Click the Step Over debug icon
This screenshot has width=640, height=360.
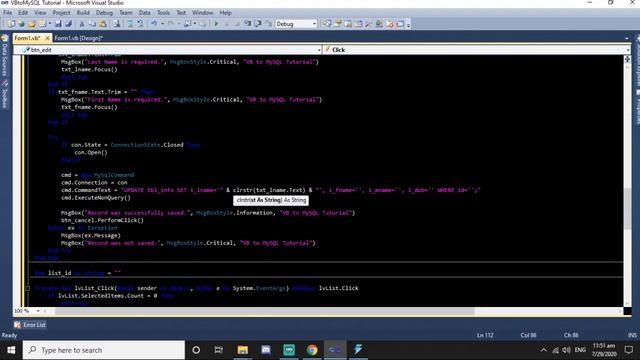click(x=257, y=24)
